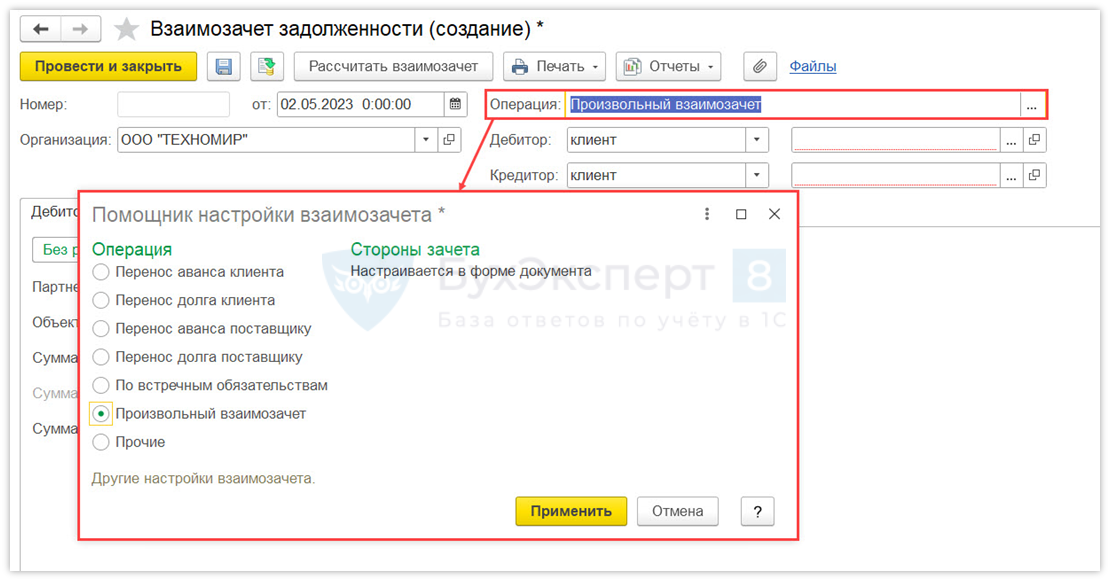Image resolution: width=1110 pixels, height=581 pixels.
Task: Select Произвольный взаимозачет radio button
Action: point(101,414)
